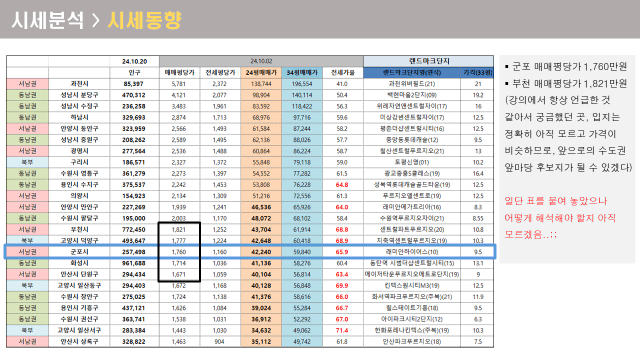
Task: Select the '성남시 수정구' city cell
Action: [x=79, y=106]
